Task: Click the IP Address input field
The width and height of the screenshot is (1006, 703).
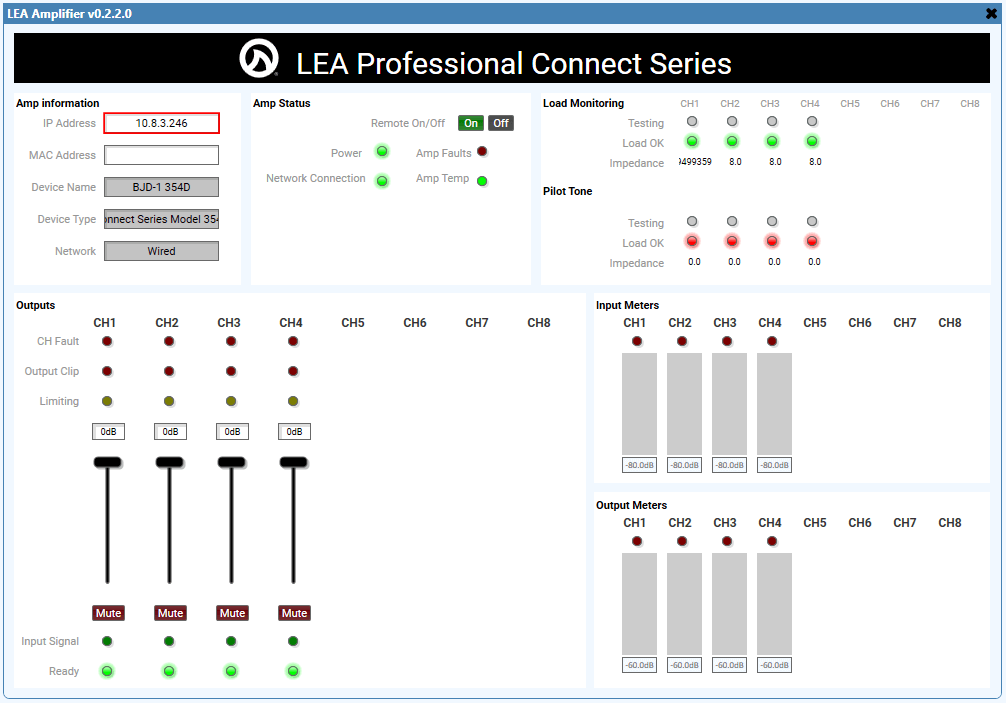Action: click(x=162, y=123)
